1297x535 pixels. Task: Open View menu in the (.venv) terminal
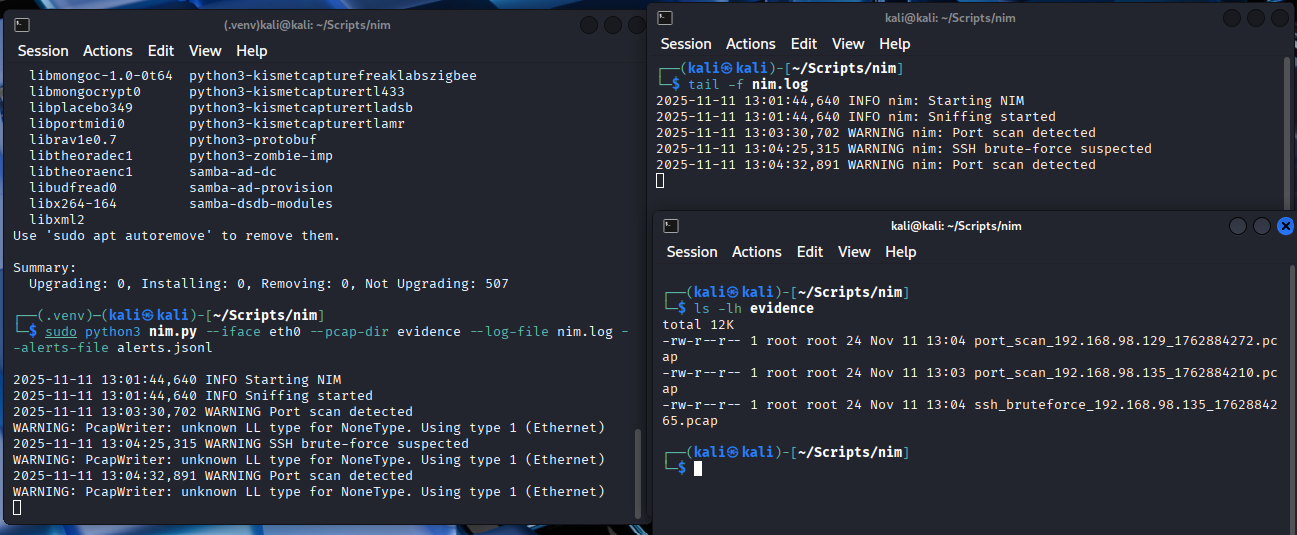(205, 51)
